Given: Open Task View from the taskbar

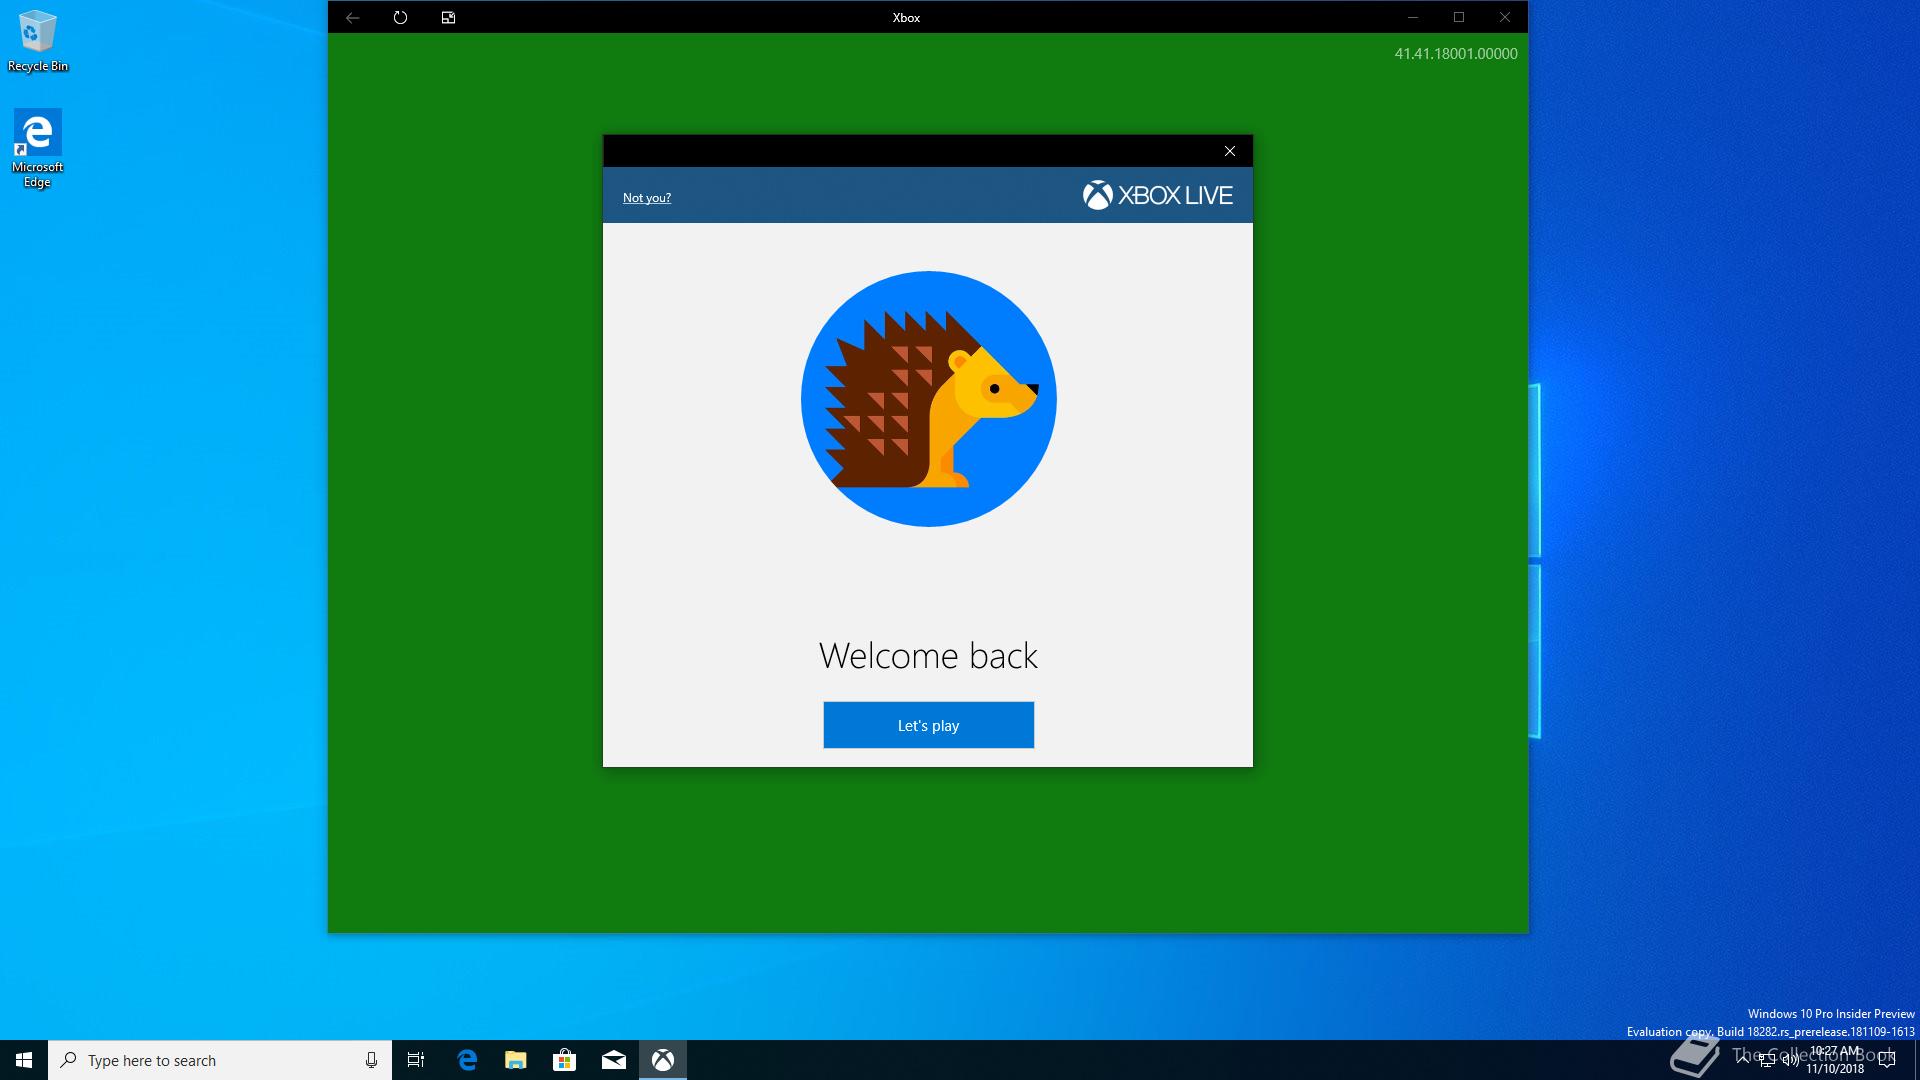Looking at the screenshot, I should [416, 1060].
